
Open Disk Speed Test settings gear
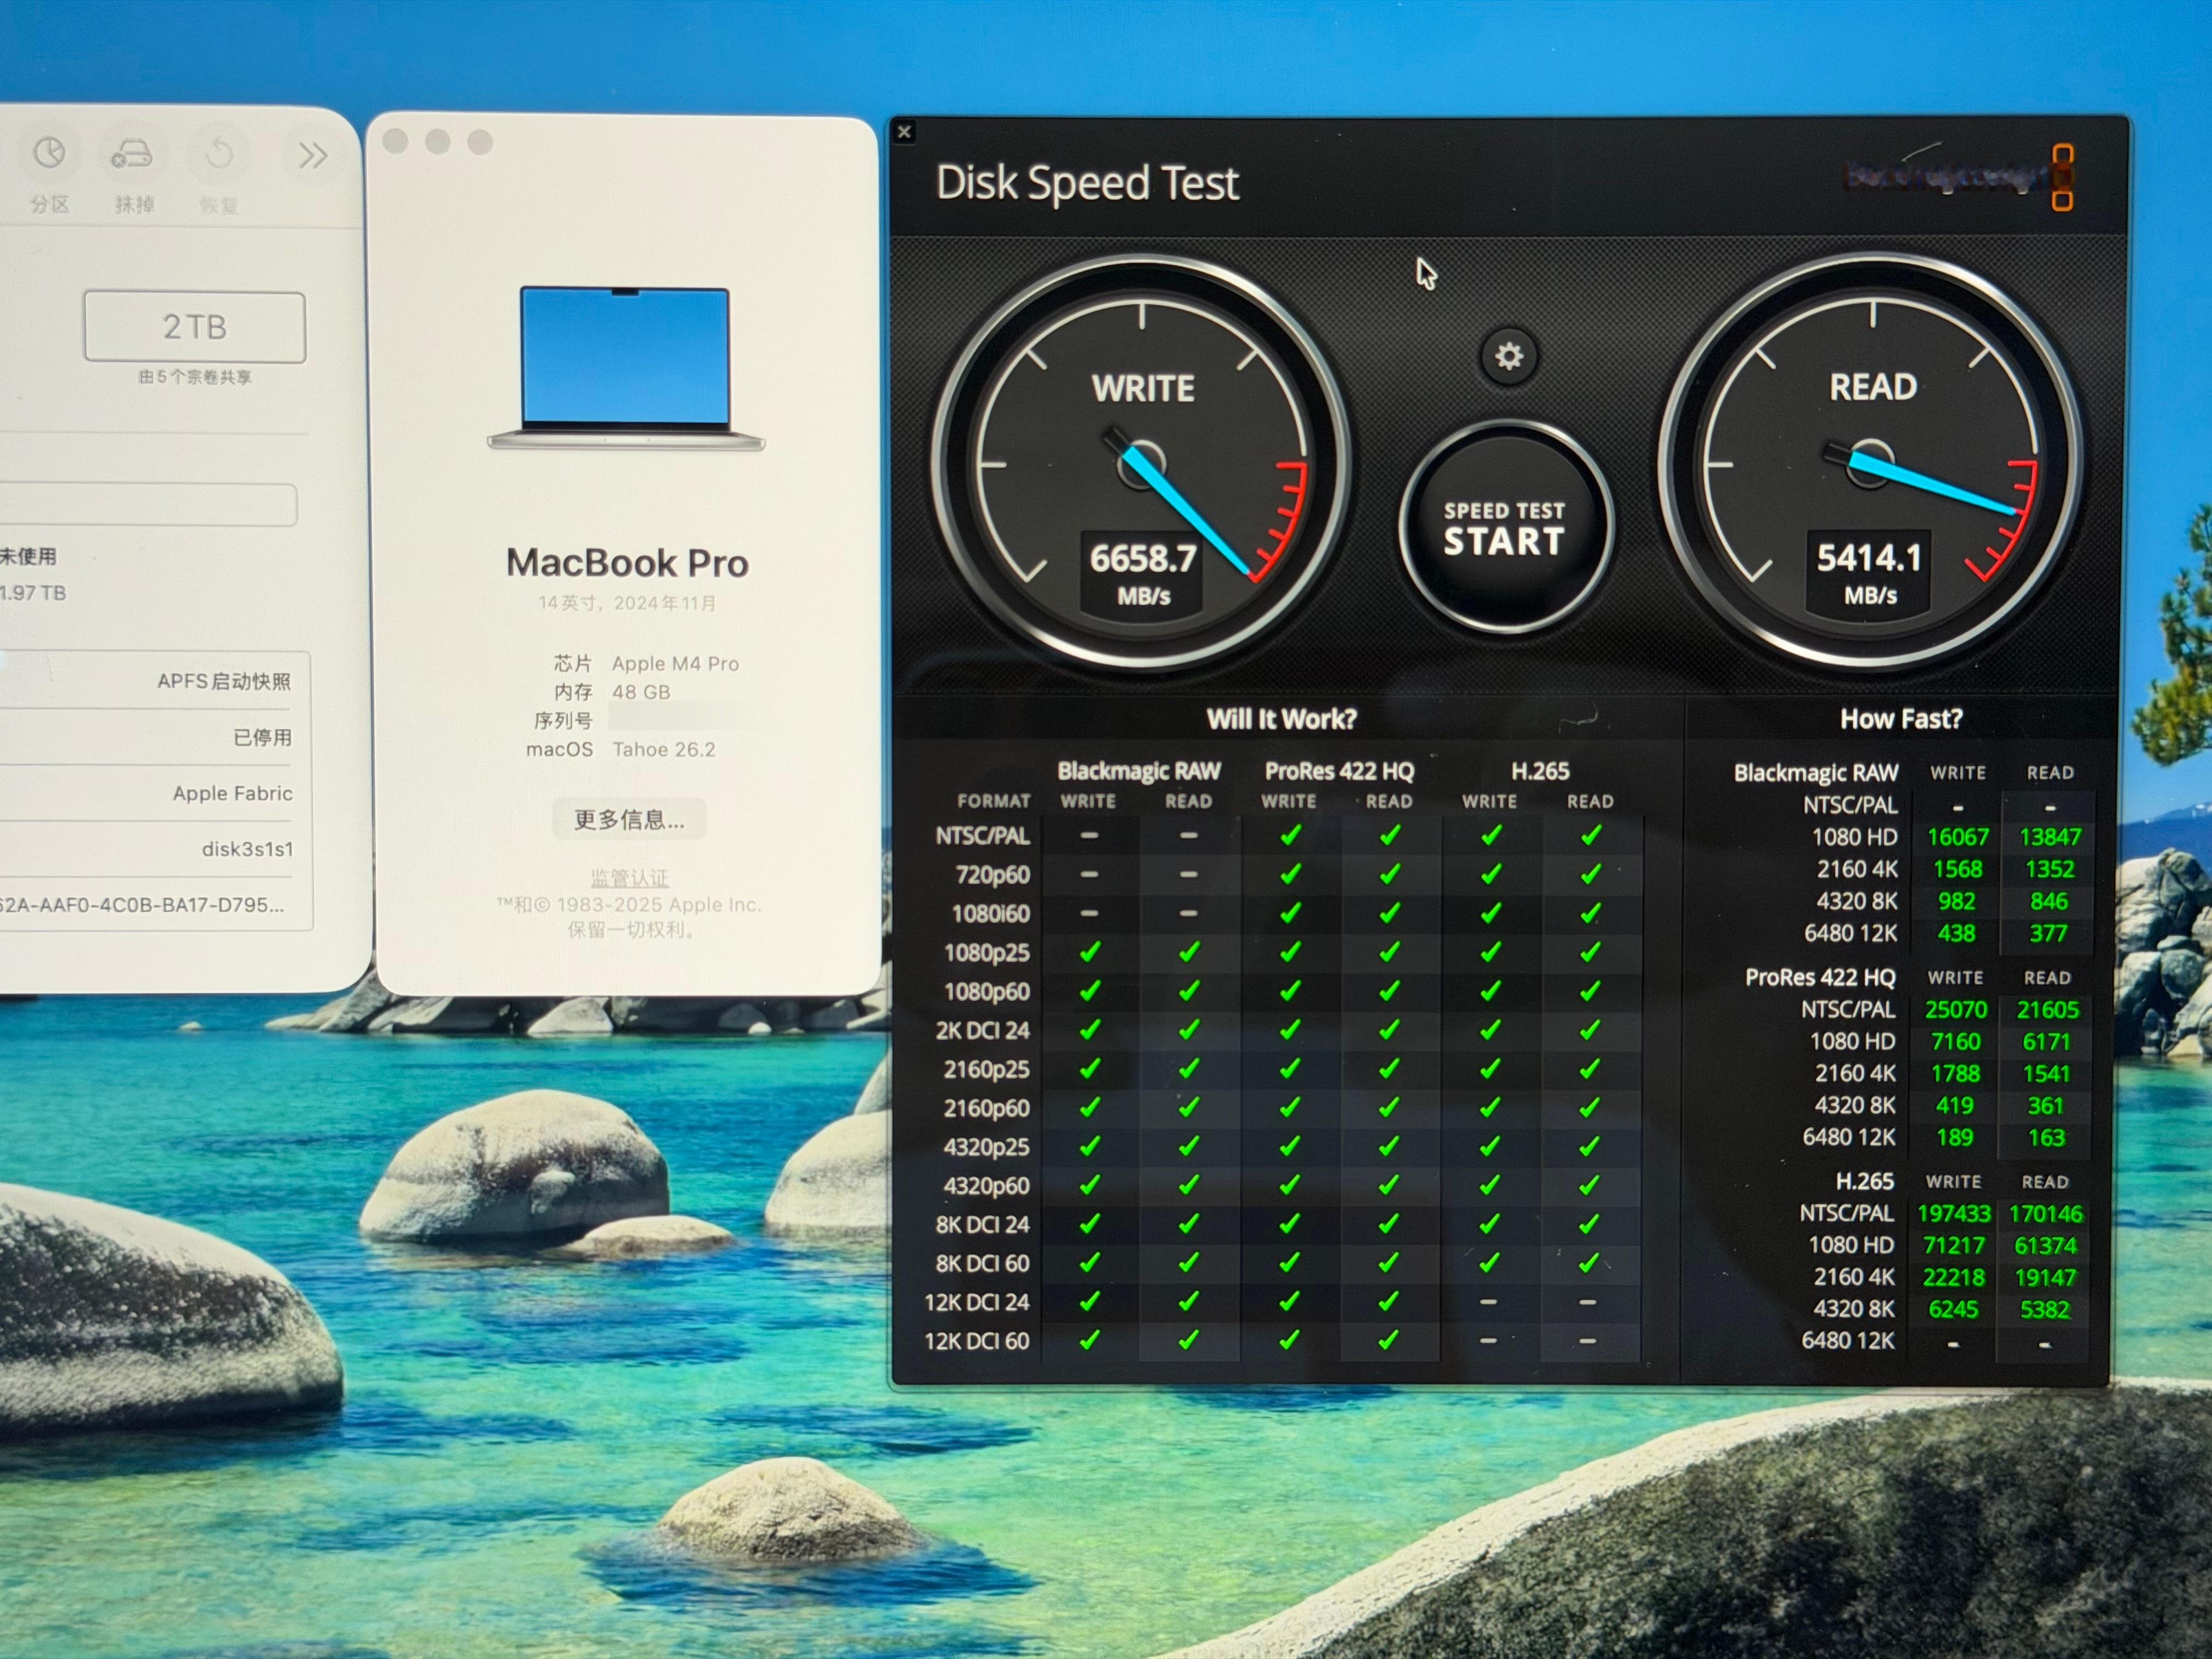click(1508, 356)
